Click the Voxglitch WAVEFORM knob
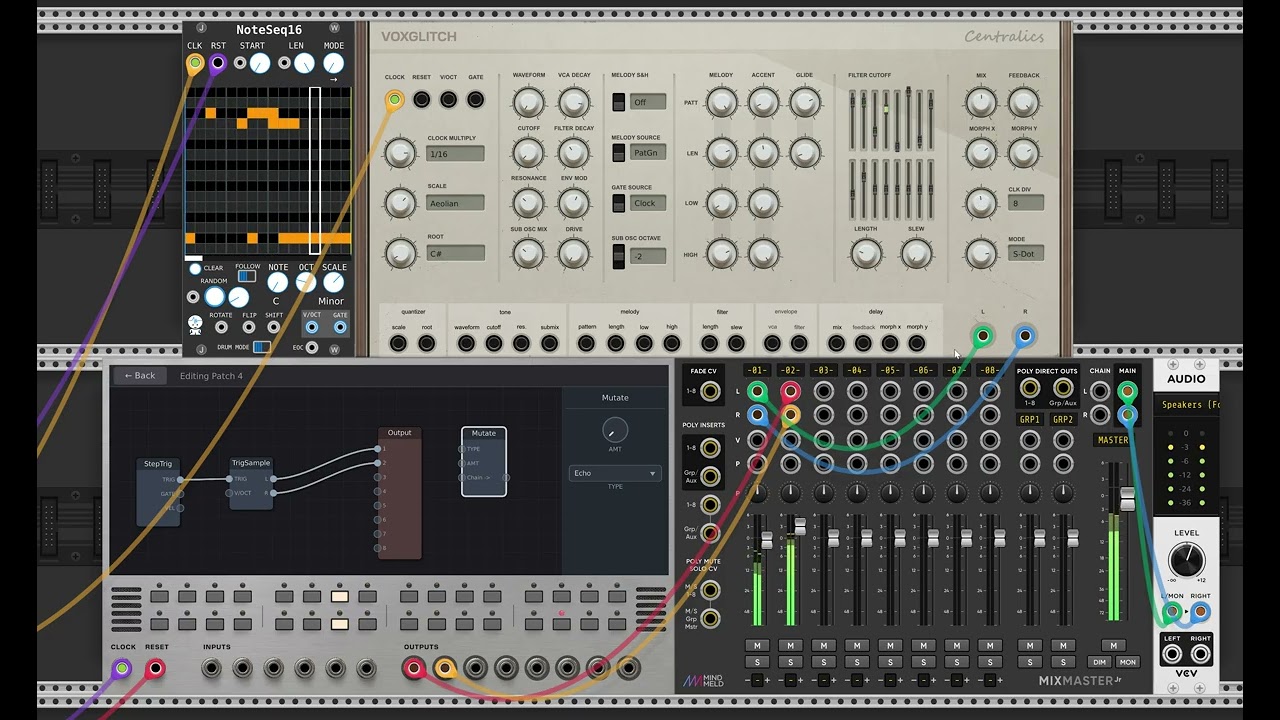 pos(528,101)
